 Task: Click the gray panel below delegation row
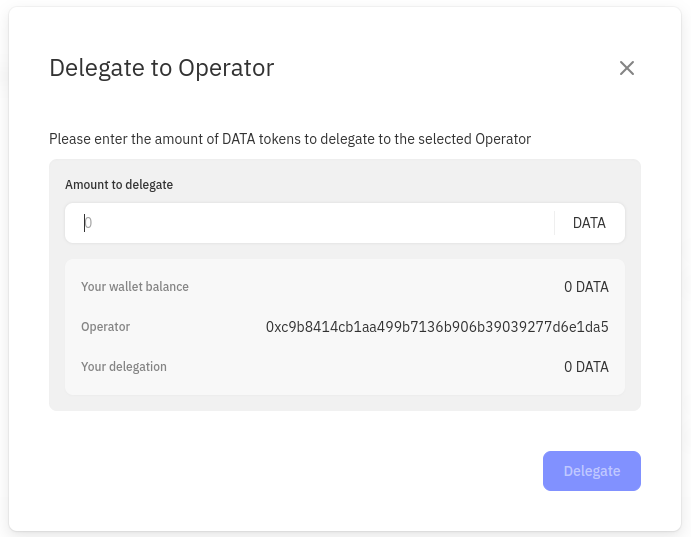click(344, 402)
